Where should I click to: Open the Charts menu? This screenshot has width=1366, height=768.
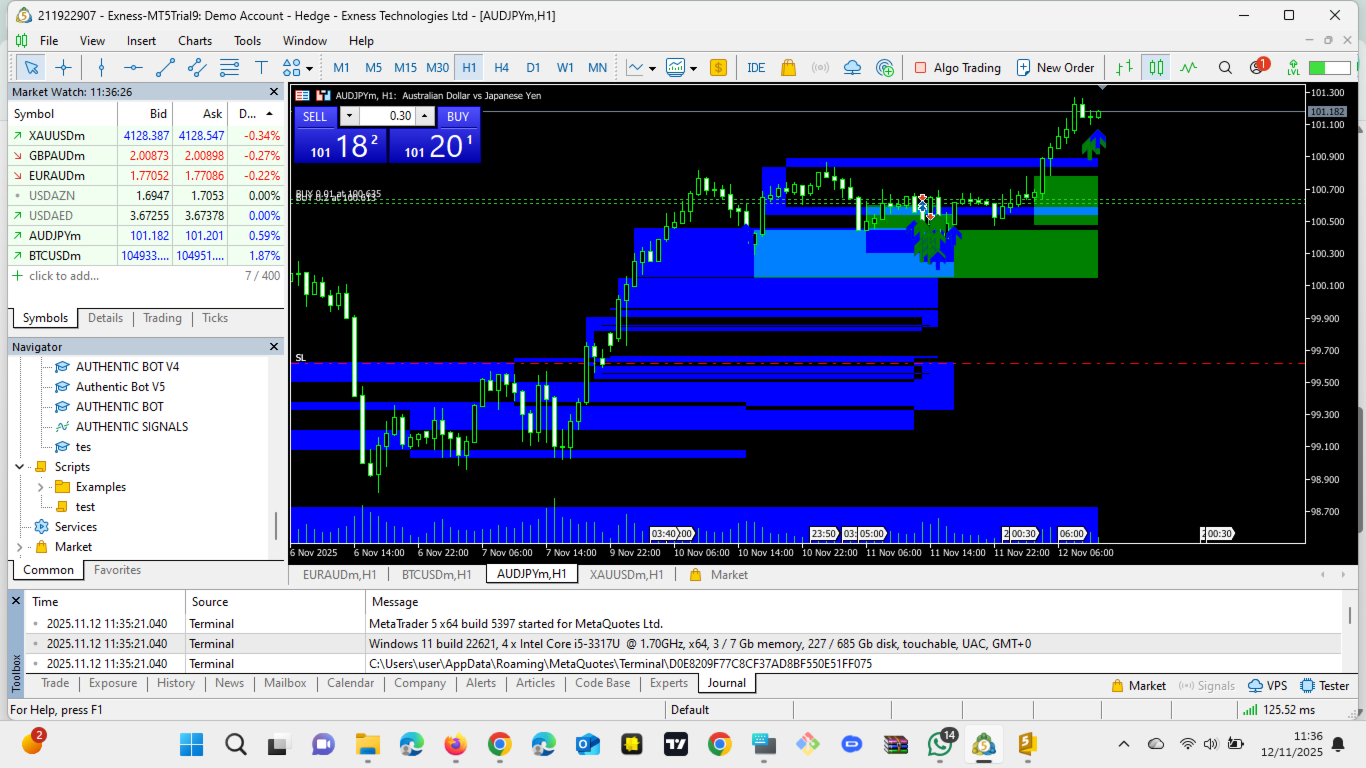195,41
